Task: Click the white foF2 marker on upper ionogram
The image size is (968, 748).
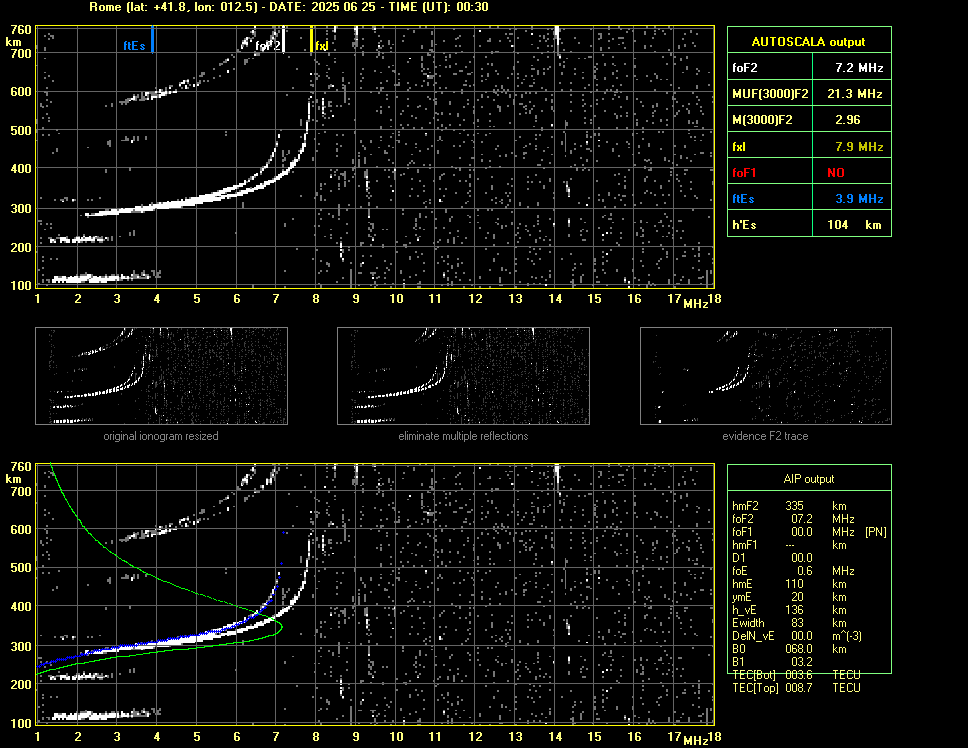Action: click(x=283, y=39)
